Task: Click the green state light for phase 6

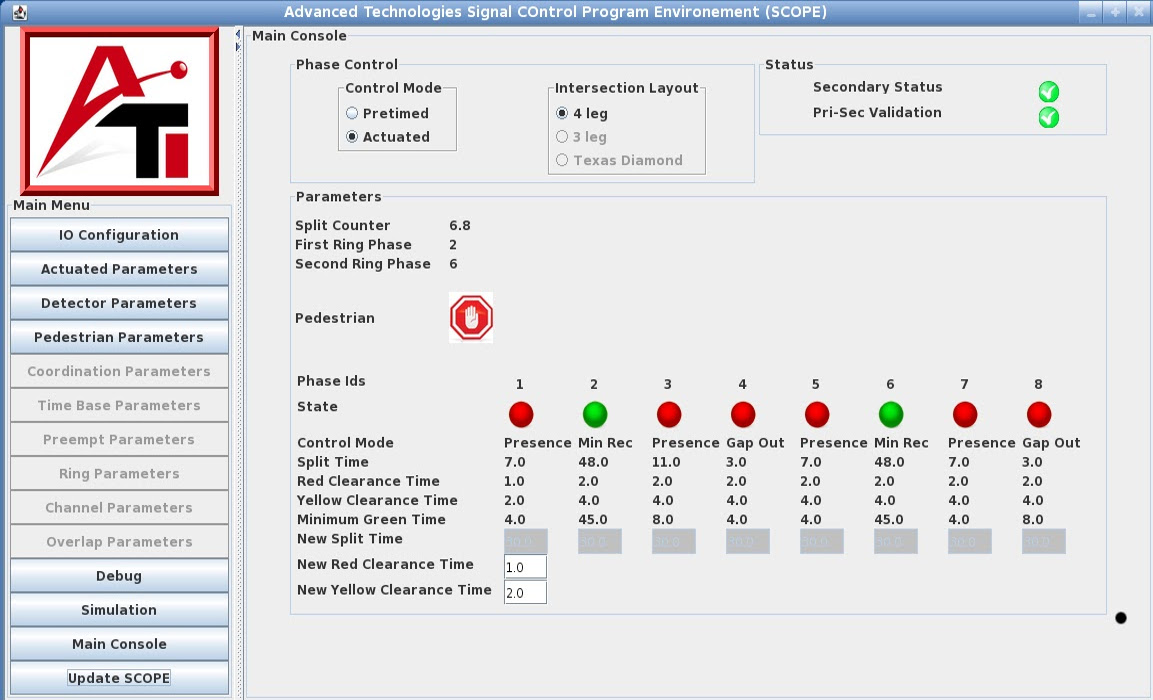Action: click(x=890, y=414)
